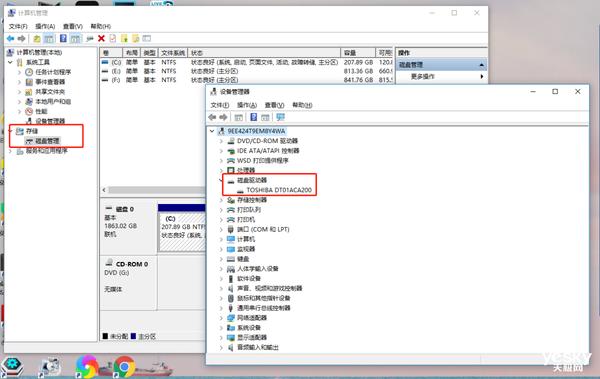This screenshot has width=600, height=379.
Task: Select the 计算机 monitor icon in Device Manager
Action: 231,239
